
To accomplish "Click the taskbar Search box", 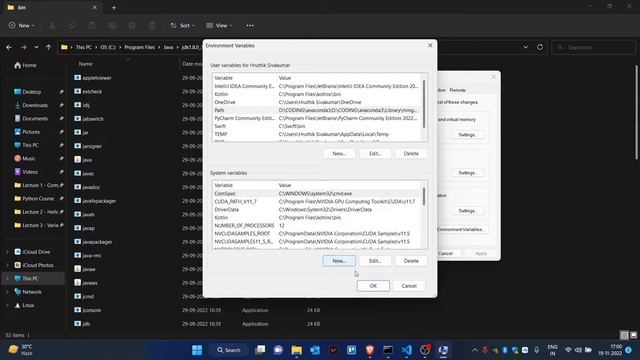I will 229,350.
